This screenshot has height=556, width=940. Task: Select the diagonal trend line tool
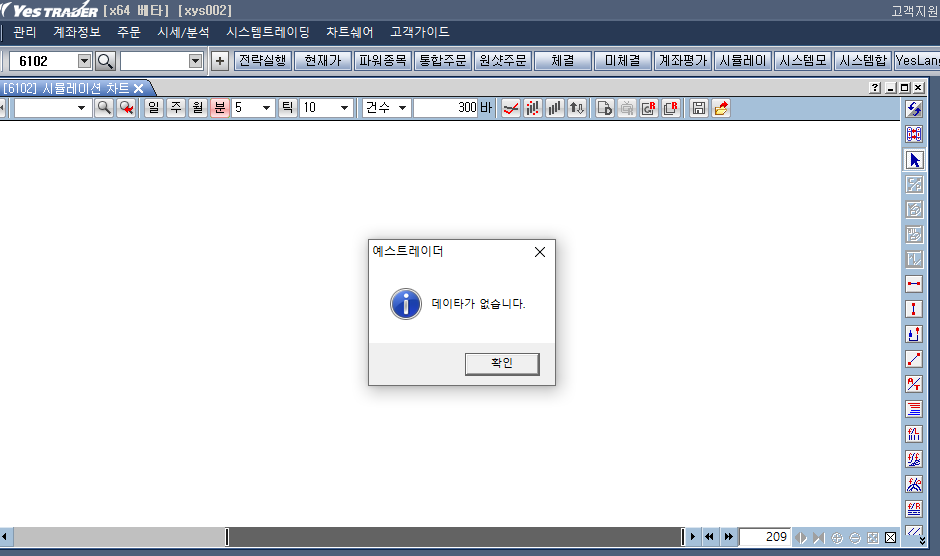click(914, 360)
